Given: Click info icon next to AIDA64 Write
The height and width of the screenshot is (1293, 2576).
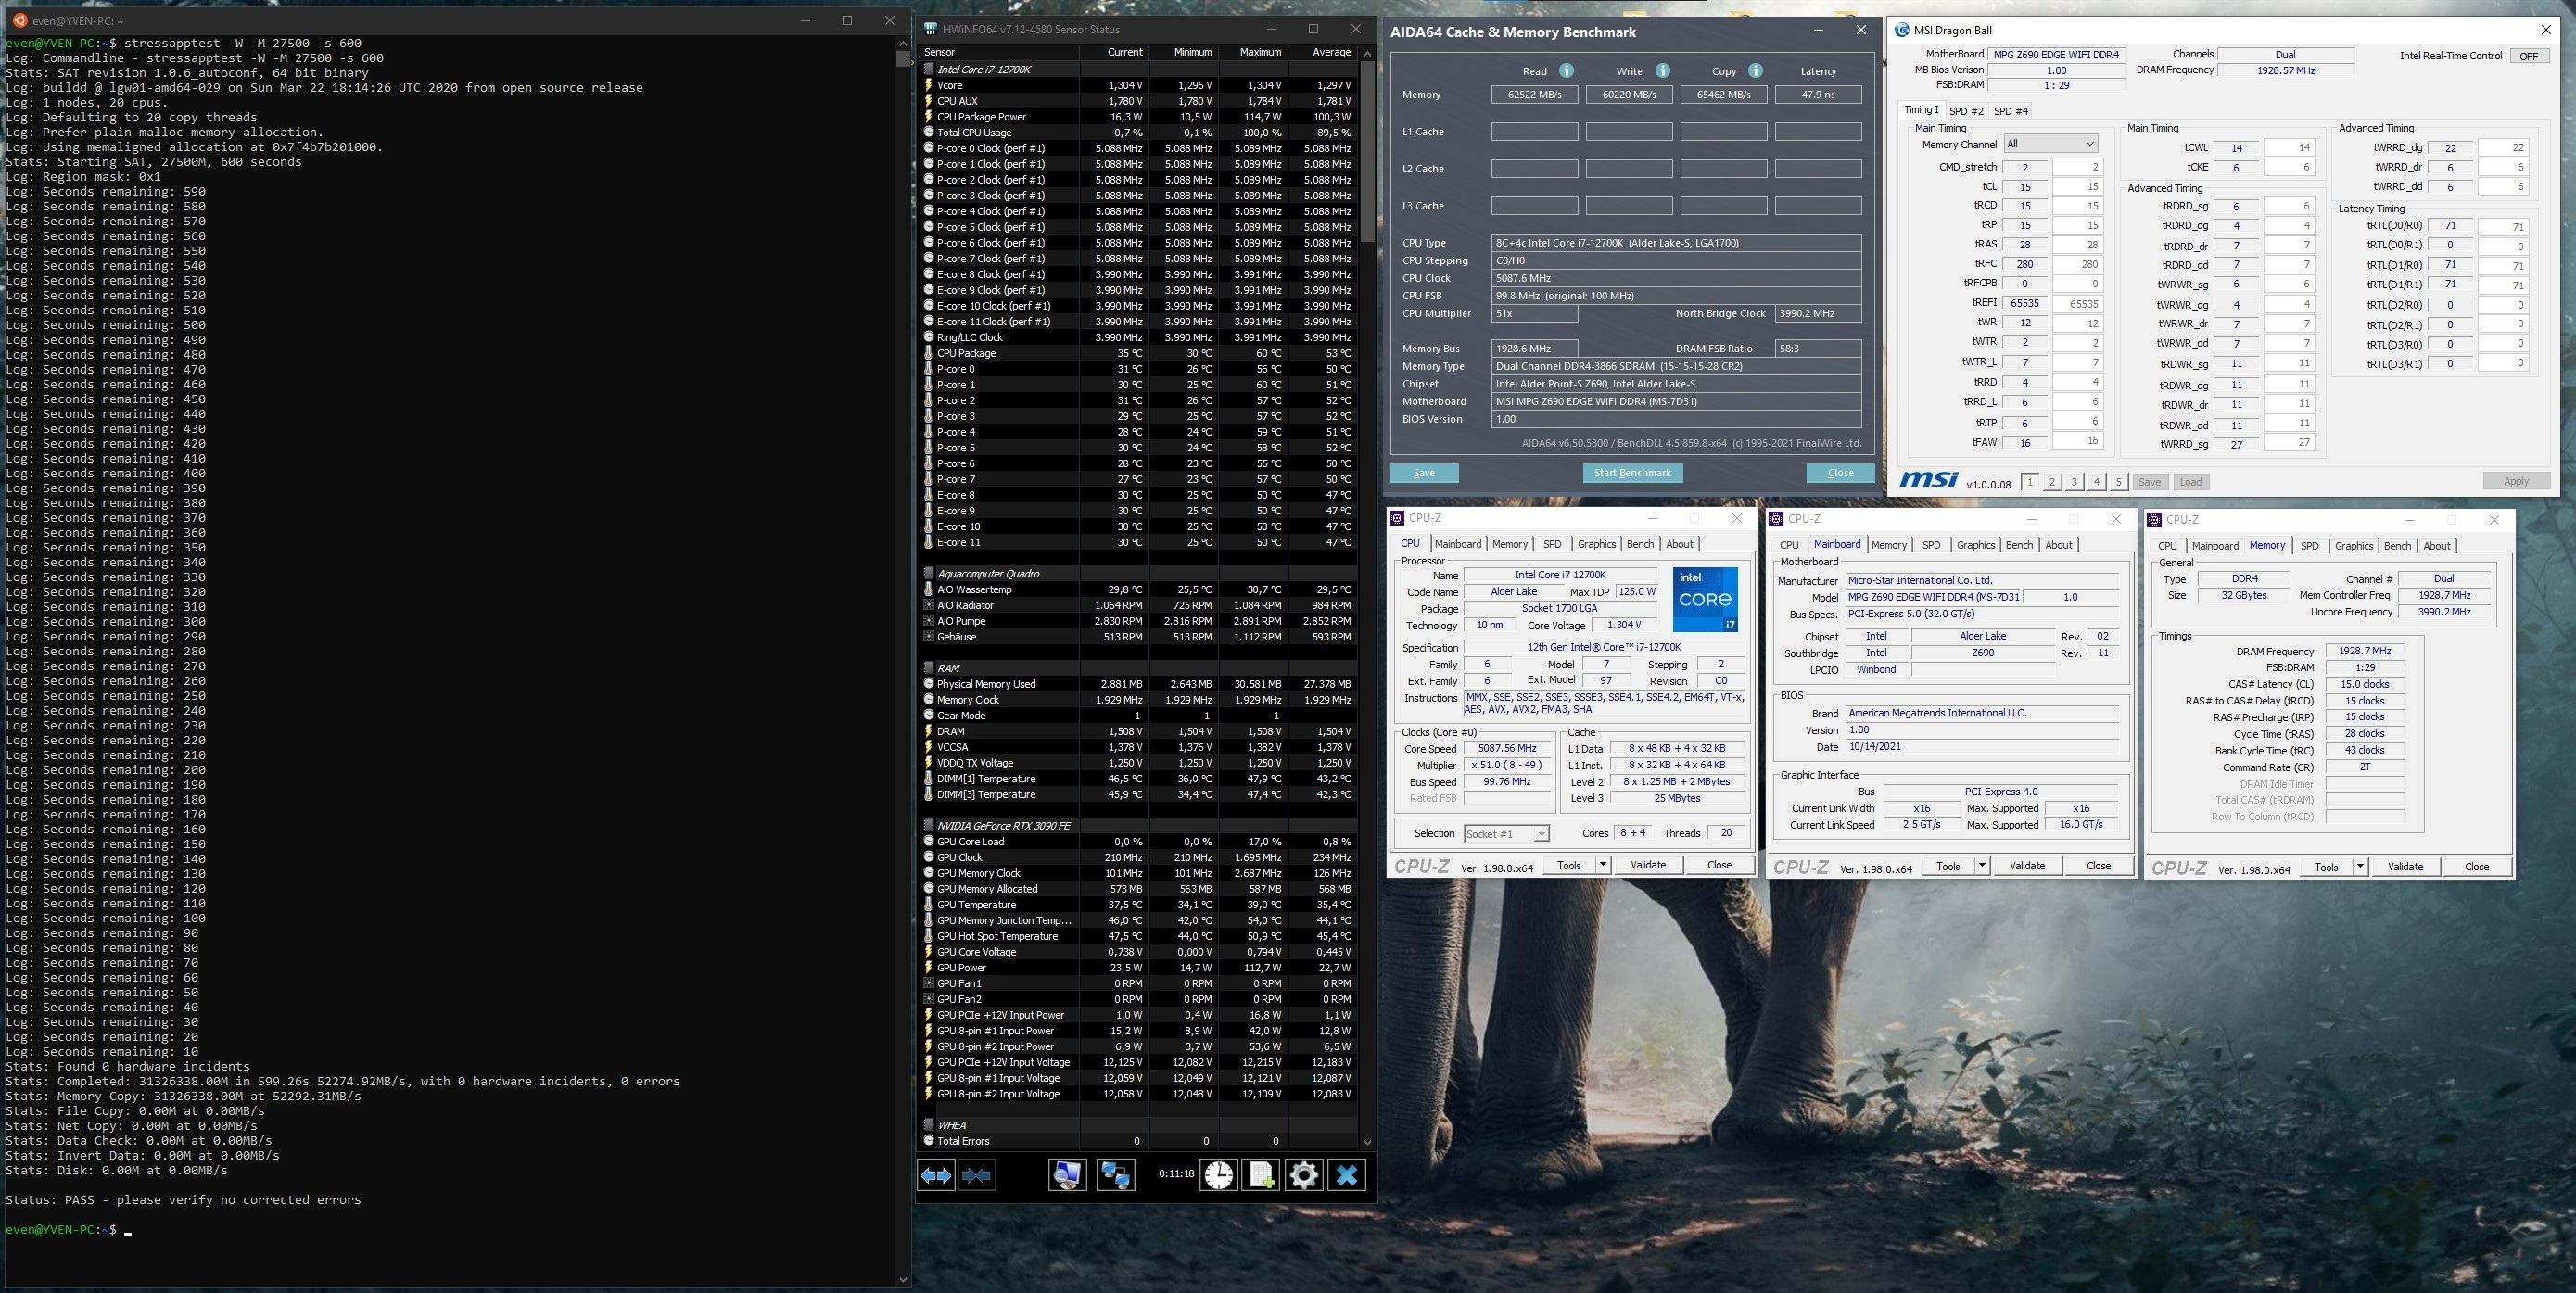Looking at the screenshot, I should tap(1662, 71).
